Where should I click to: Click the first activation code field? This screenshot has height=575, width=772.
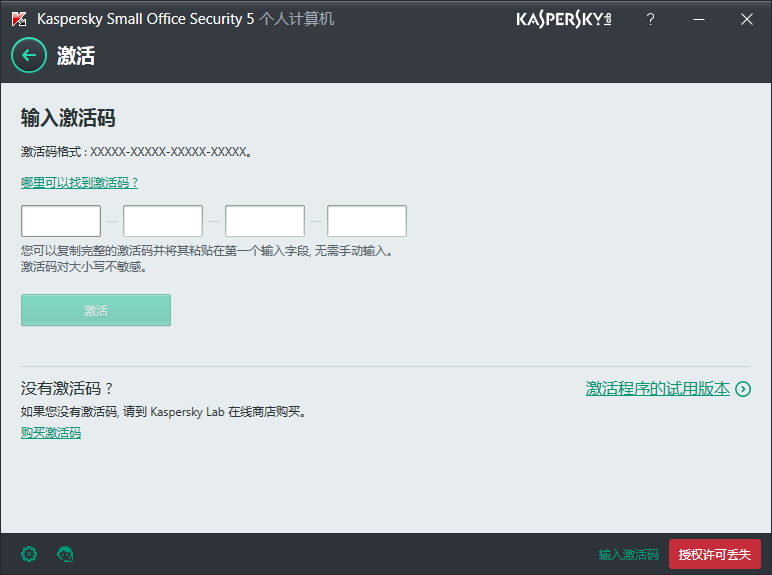61,221
